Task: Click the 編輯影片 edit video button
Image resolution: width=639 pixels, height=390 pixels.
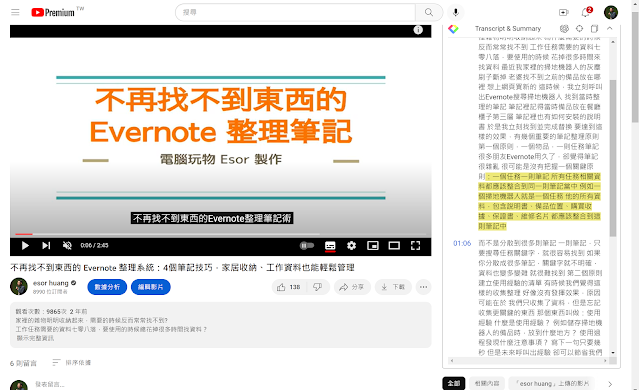Action: pyautogui.click(x=150, y=287)
